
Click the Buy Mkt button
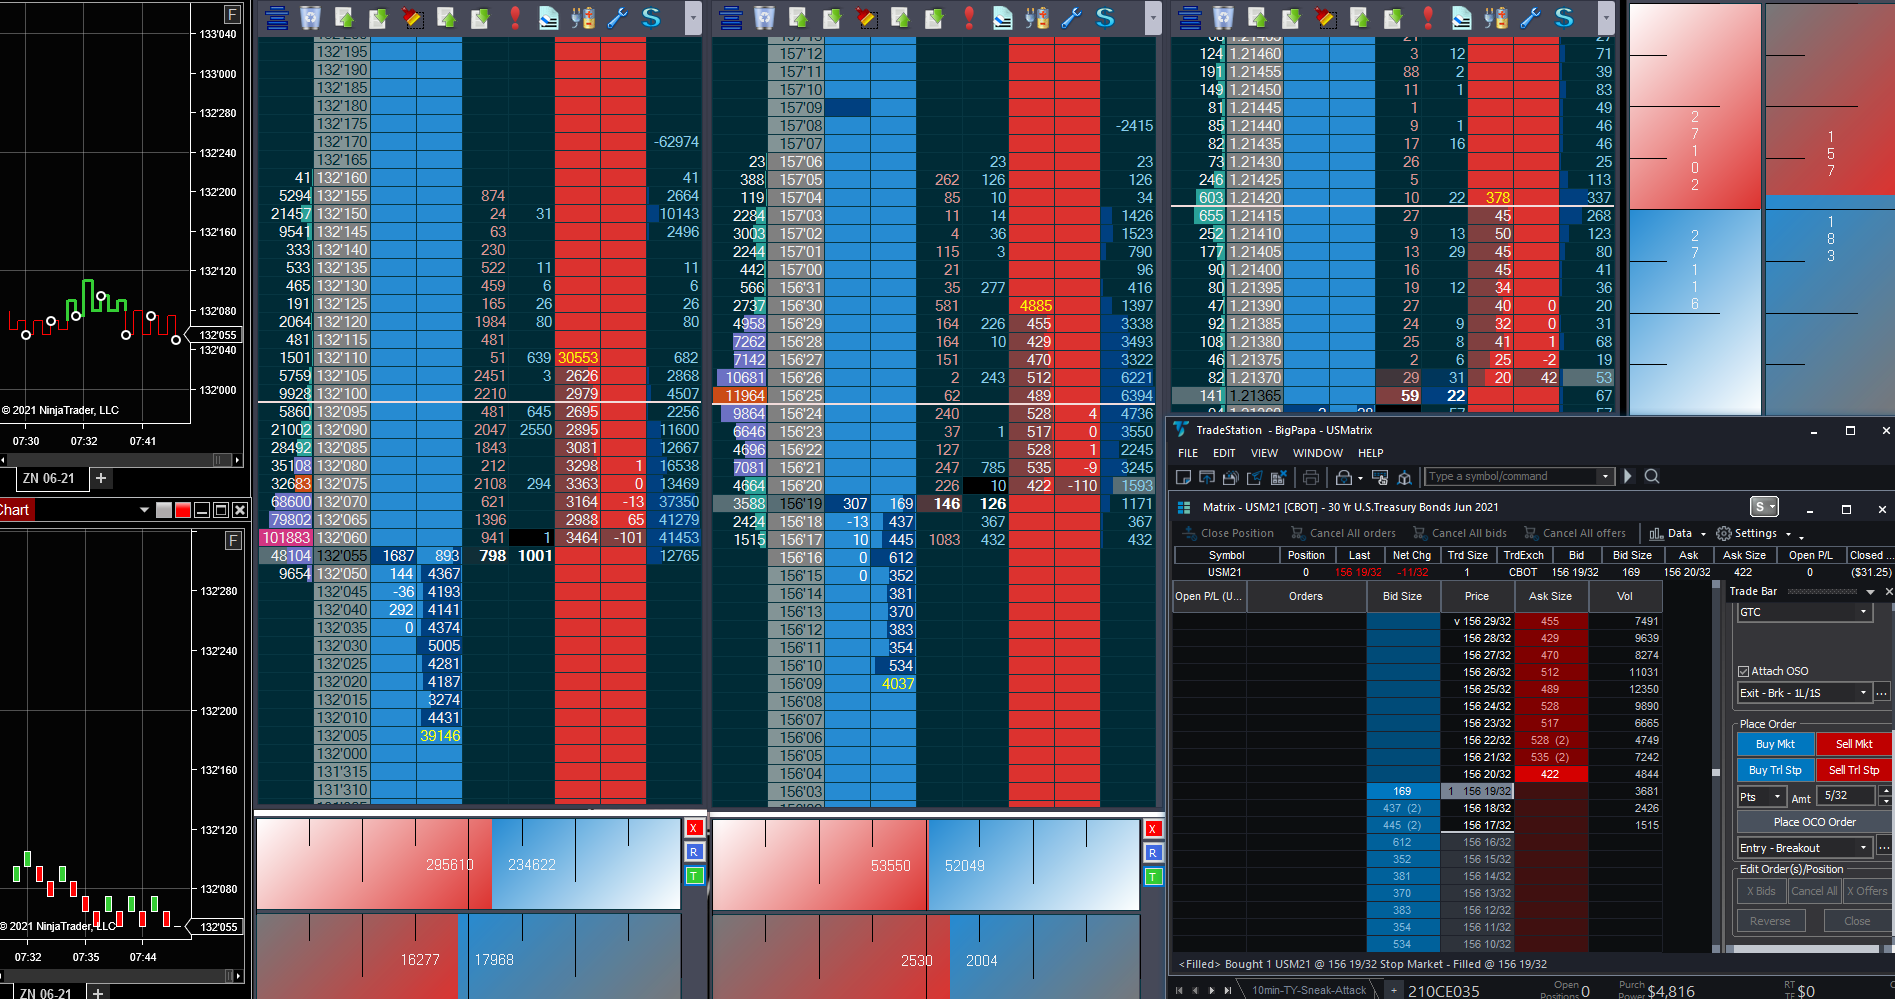click(x=1775, y=744)
